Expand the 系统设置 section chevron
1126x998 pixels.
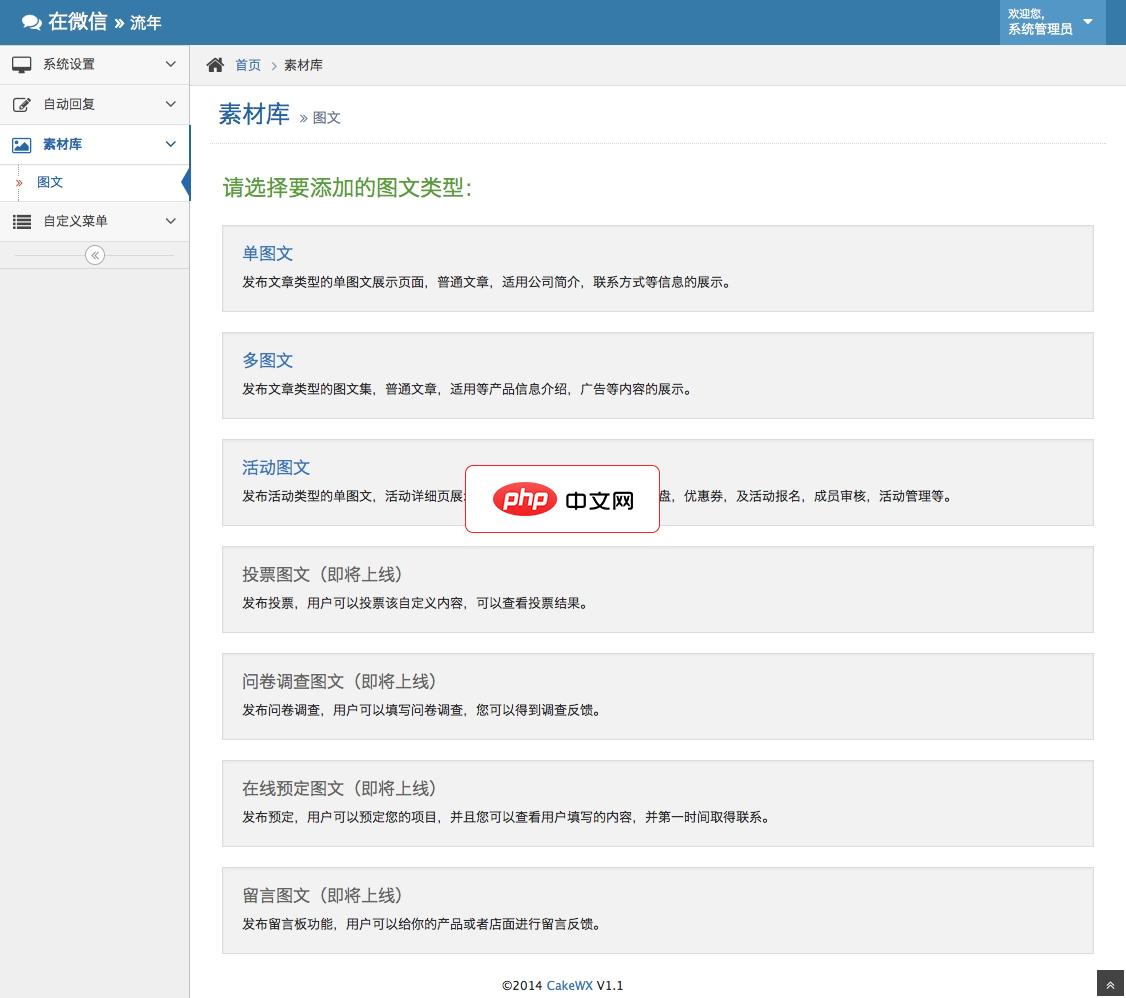(x=170, y=64)
